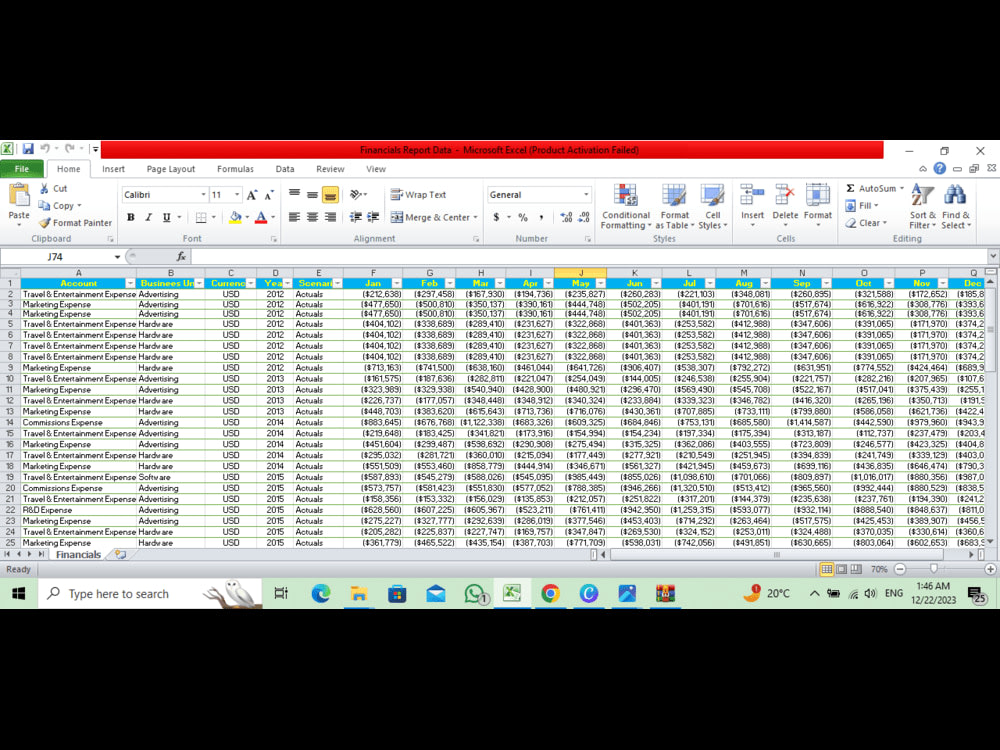Select the Format Painter brush

44,223
